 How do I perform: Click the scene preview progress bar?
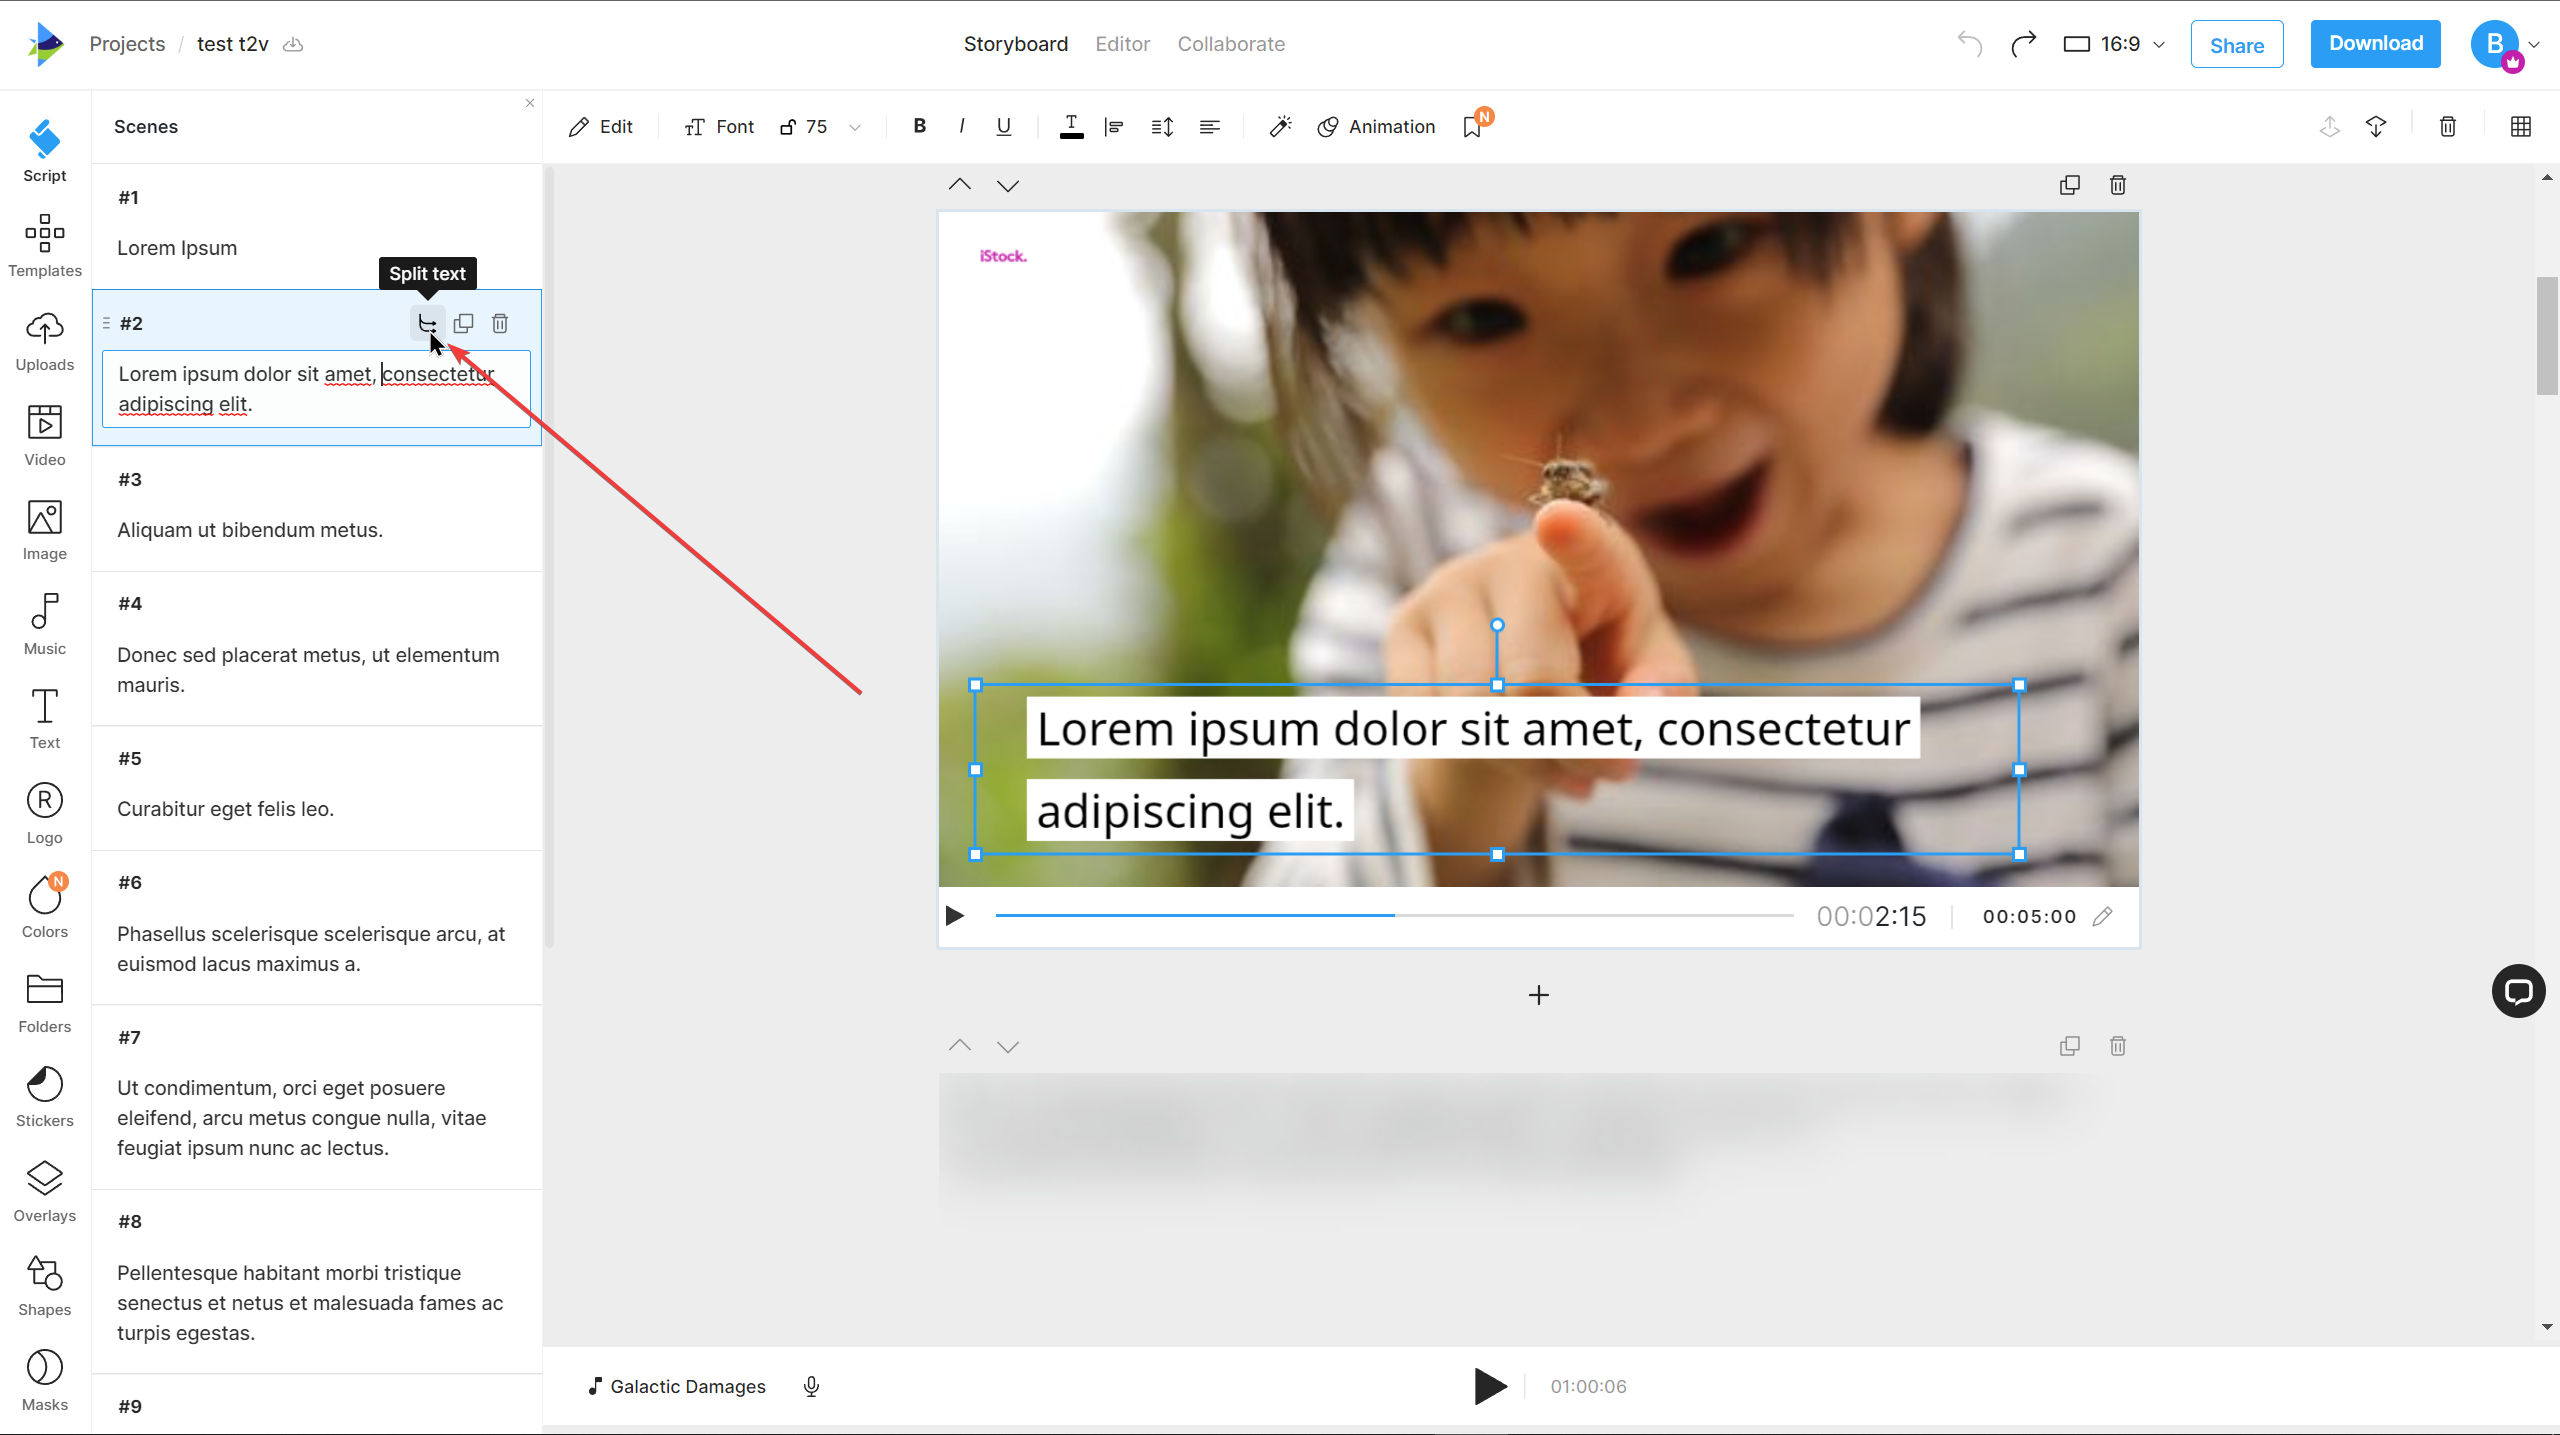coord(1394,915)
